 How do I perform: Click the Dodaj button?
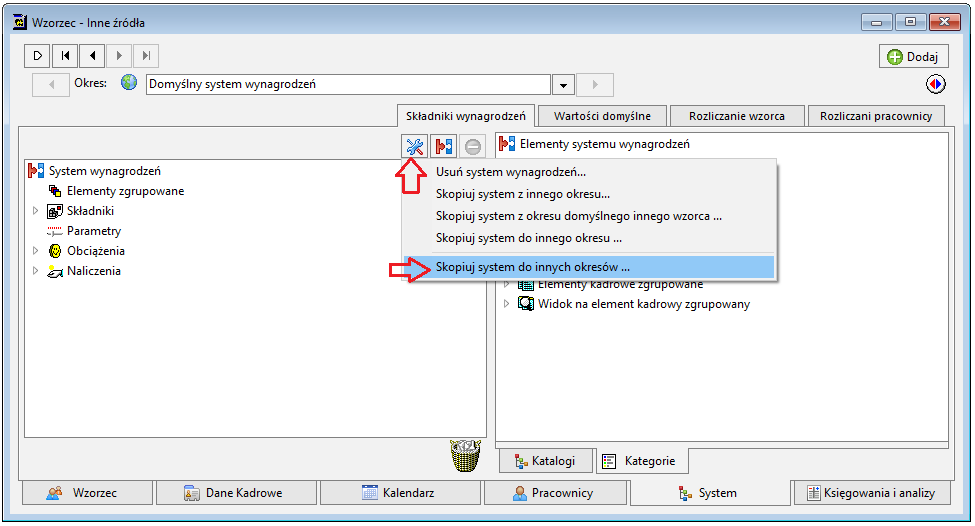913,57
